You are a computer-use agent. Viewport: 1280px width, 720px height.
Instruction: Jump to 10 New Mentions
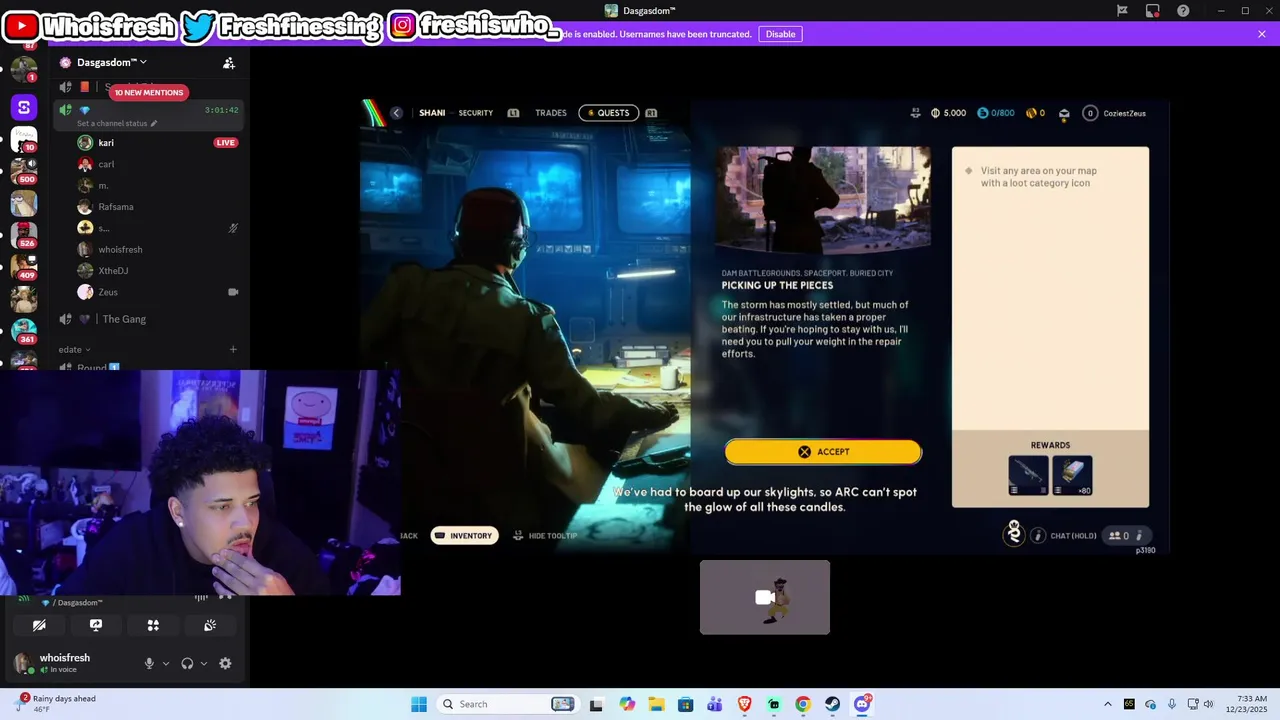coord(148,92)
